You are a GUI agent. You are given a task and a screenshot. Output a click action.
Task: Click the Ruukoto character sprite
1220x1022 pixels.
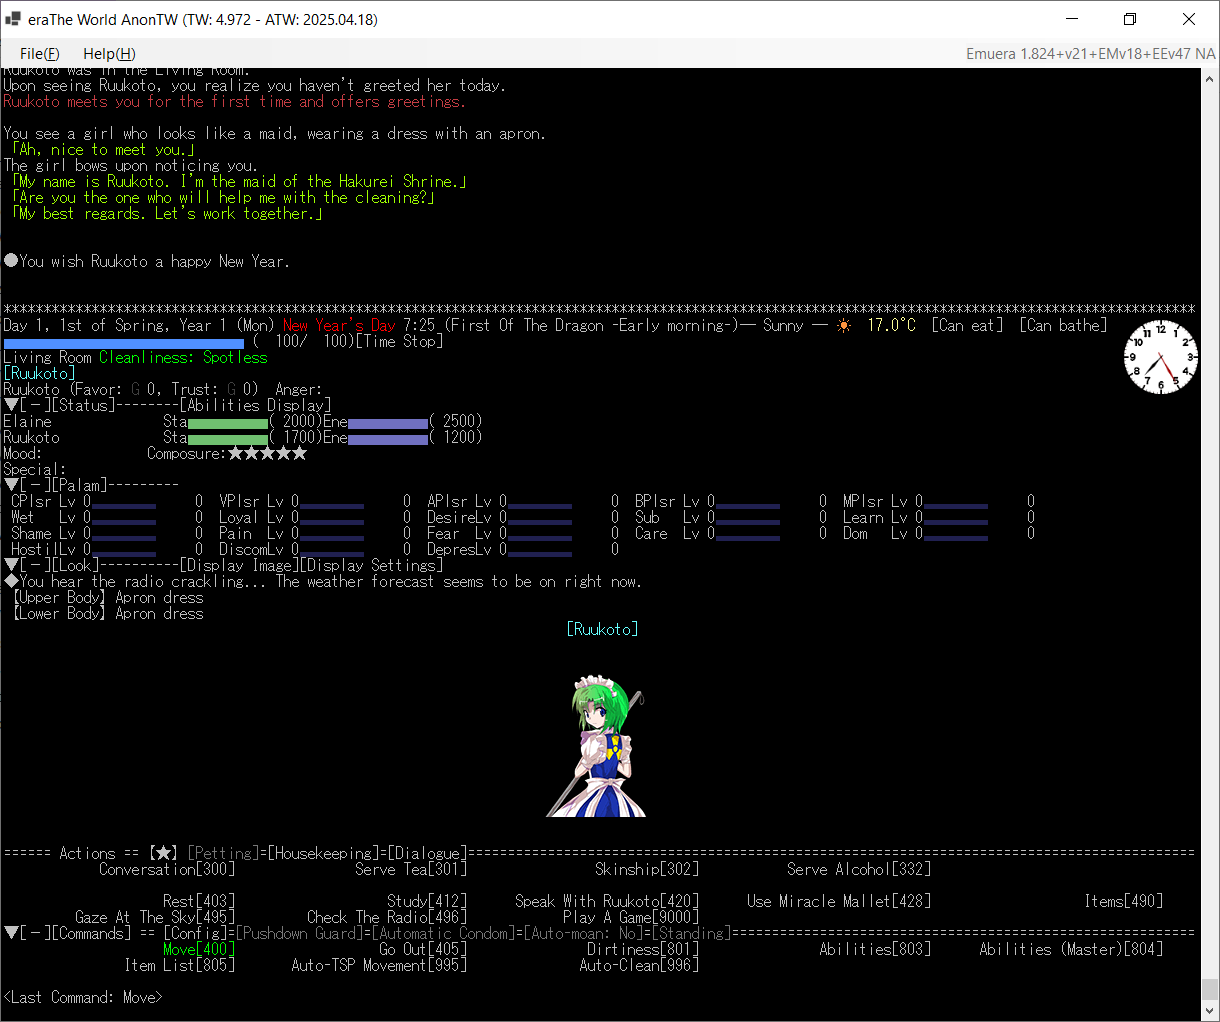[596, 747]
